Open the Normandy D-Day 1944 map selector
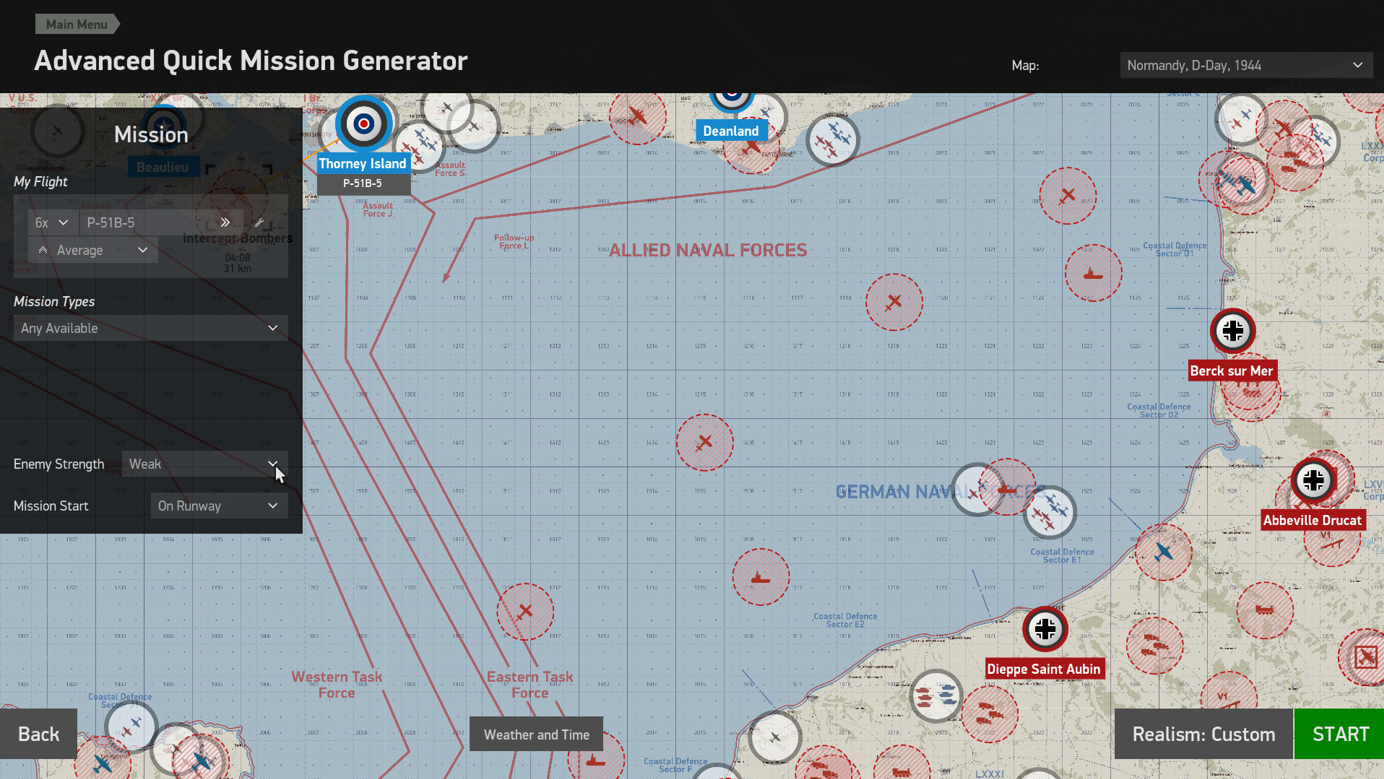The image size is (1384, 779). pos(1246,65)
